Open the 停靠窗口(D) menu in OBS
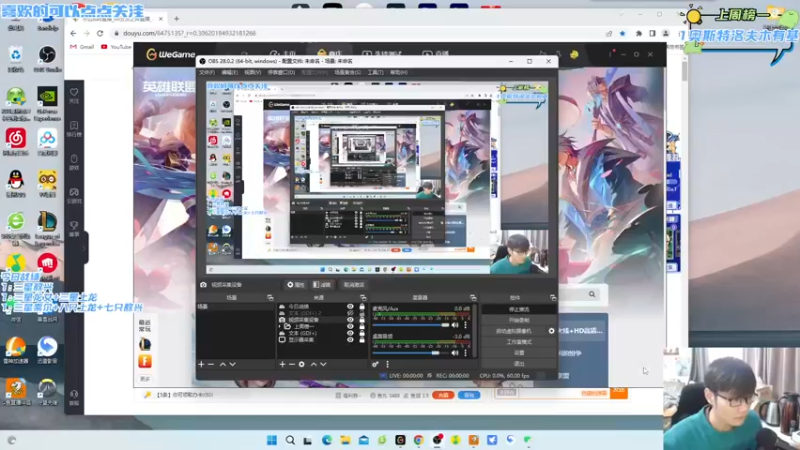800x450 pixels. [x=281, y=72]
